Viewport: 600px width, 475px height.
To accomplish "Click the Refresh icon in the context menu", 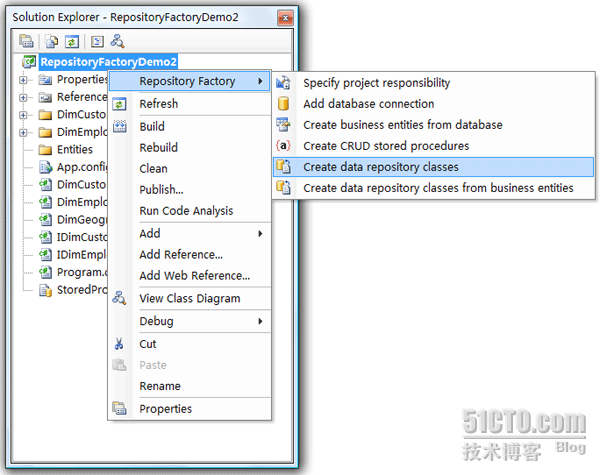I will point(119,104).
